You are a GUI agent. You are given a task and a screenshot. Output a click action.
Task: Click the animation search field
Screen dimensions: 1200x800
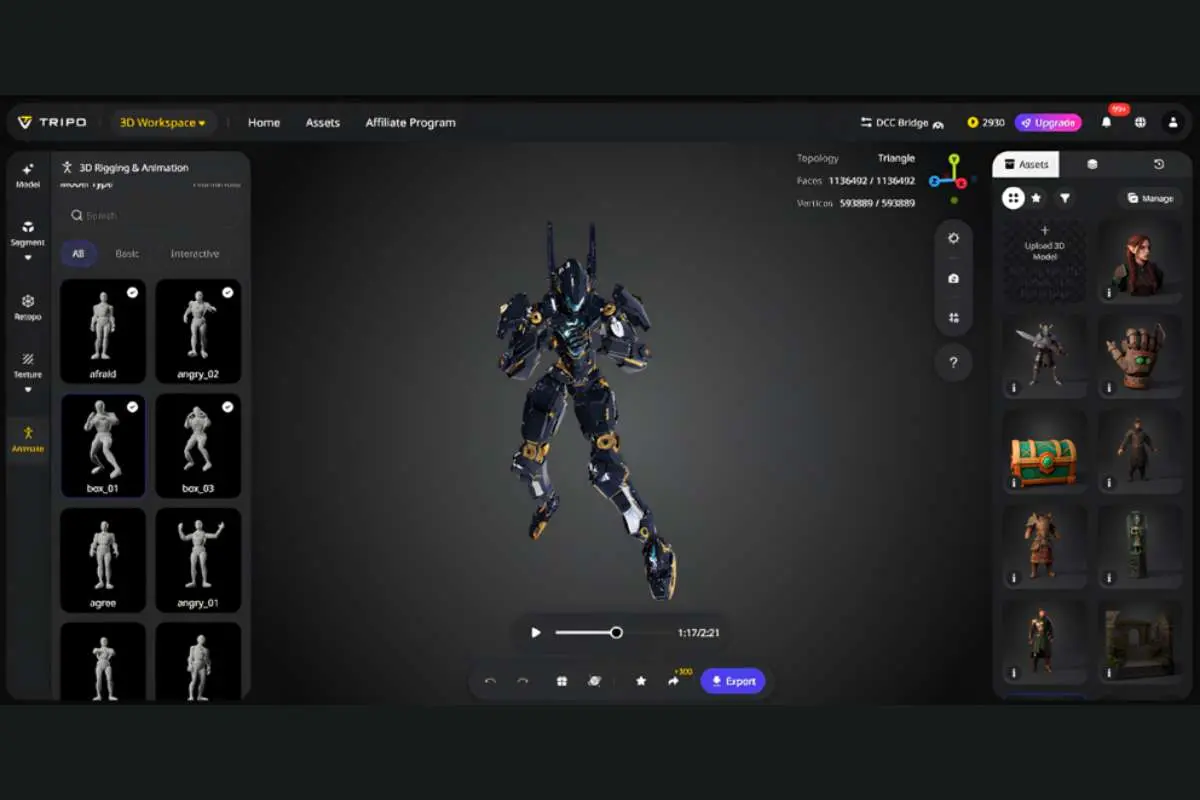pyautogui.click(x=150, y=215)
